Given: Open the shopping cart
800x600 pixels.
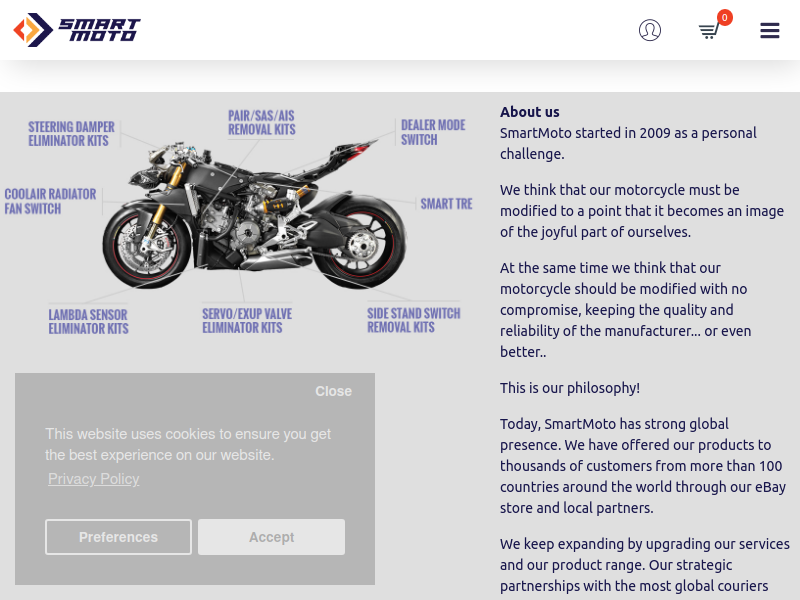Looking at the screenshot, I should point(709,32).
